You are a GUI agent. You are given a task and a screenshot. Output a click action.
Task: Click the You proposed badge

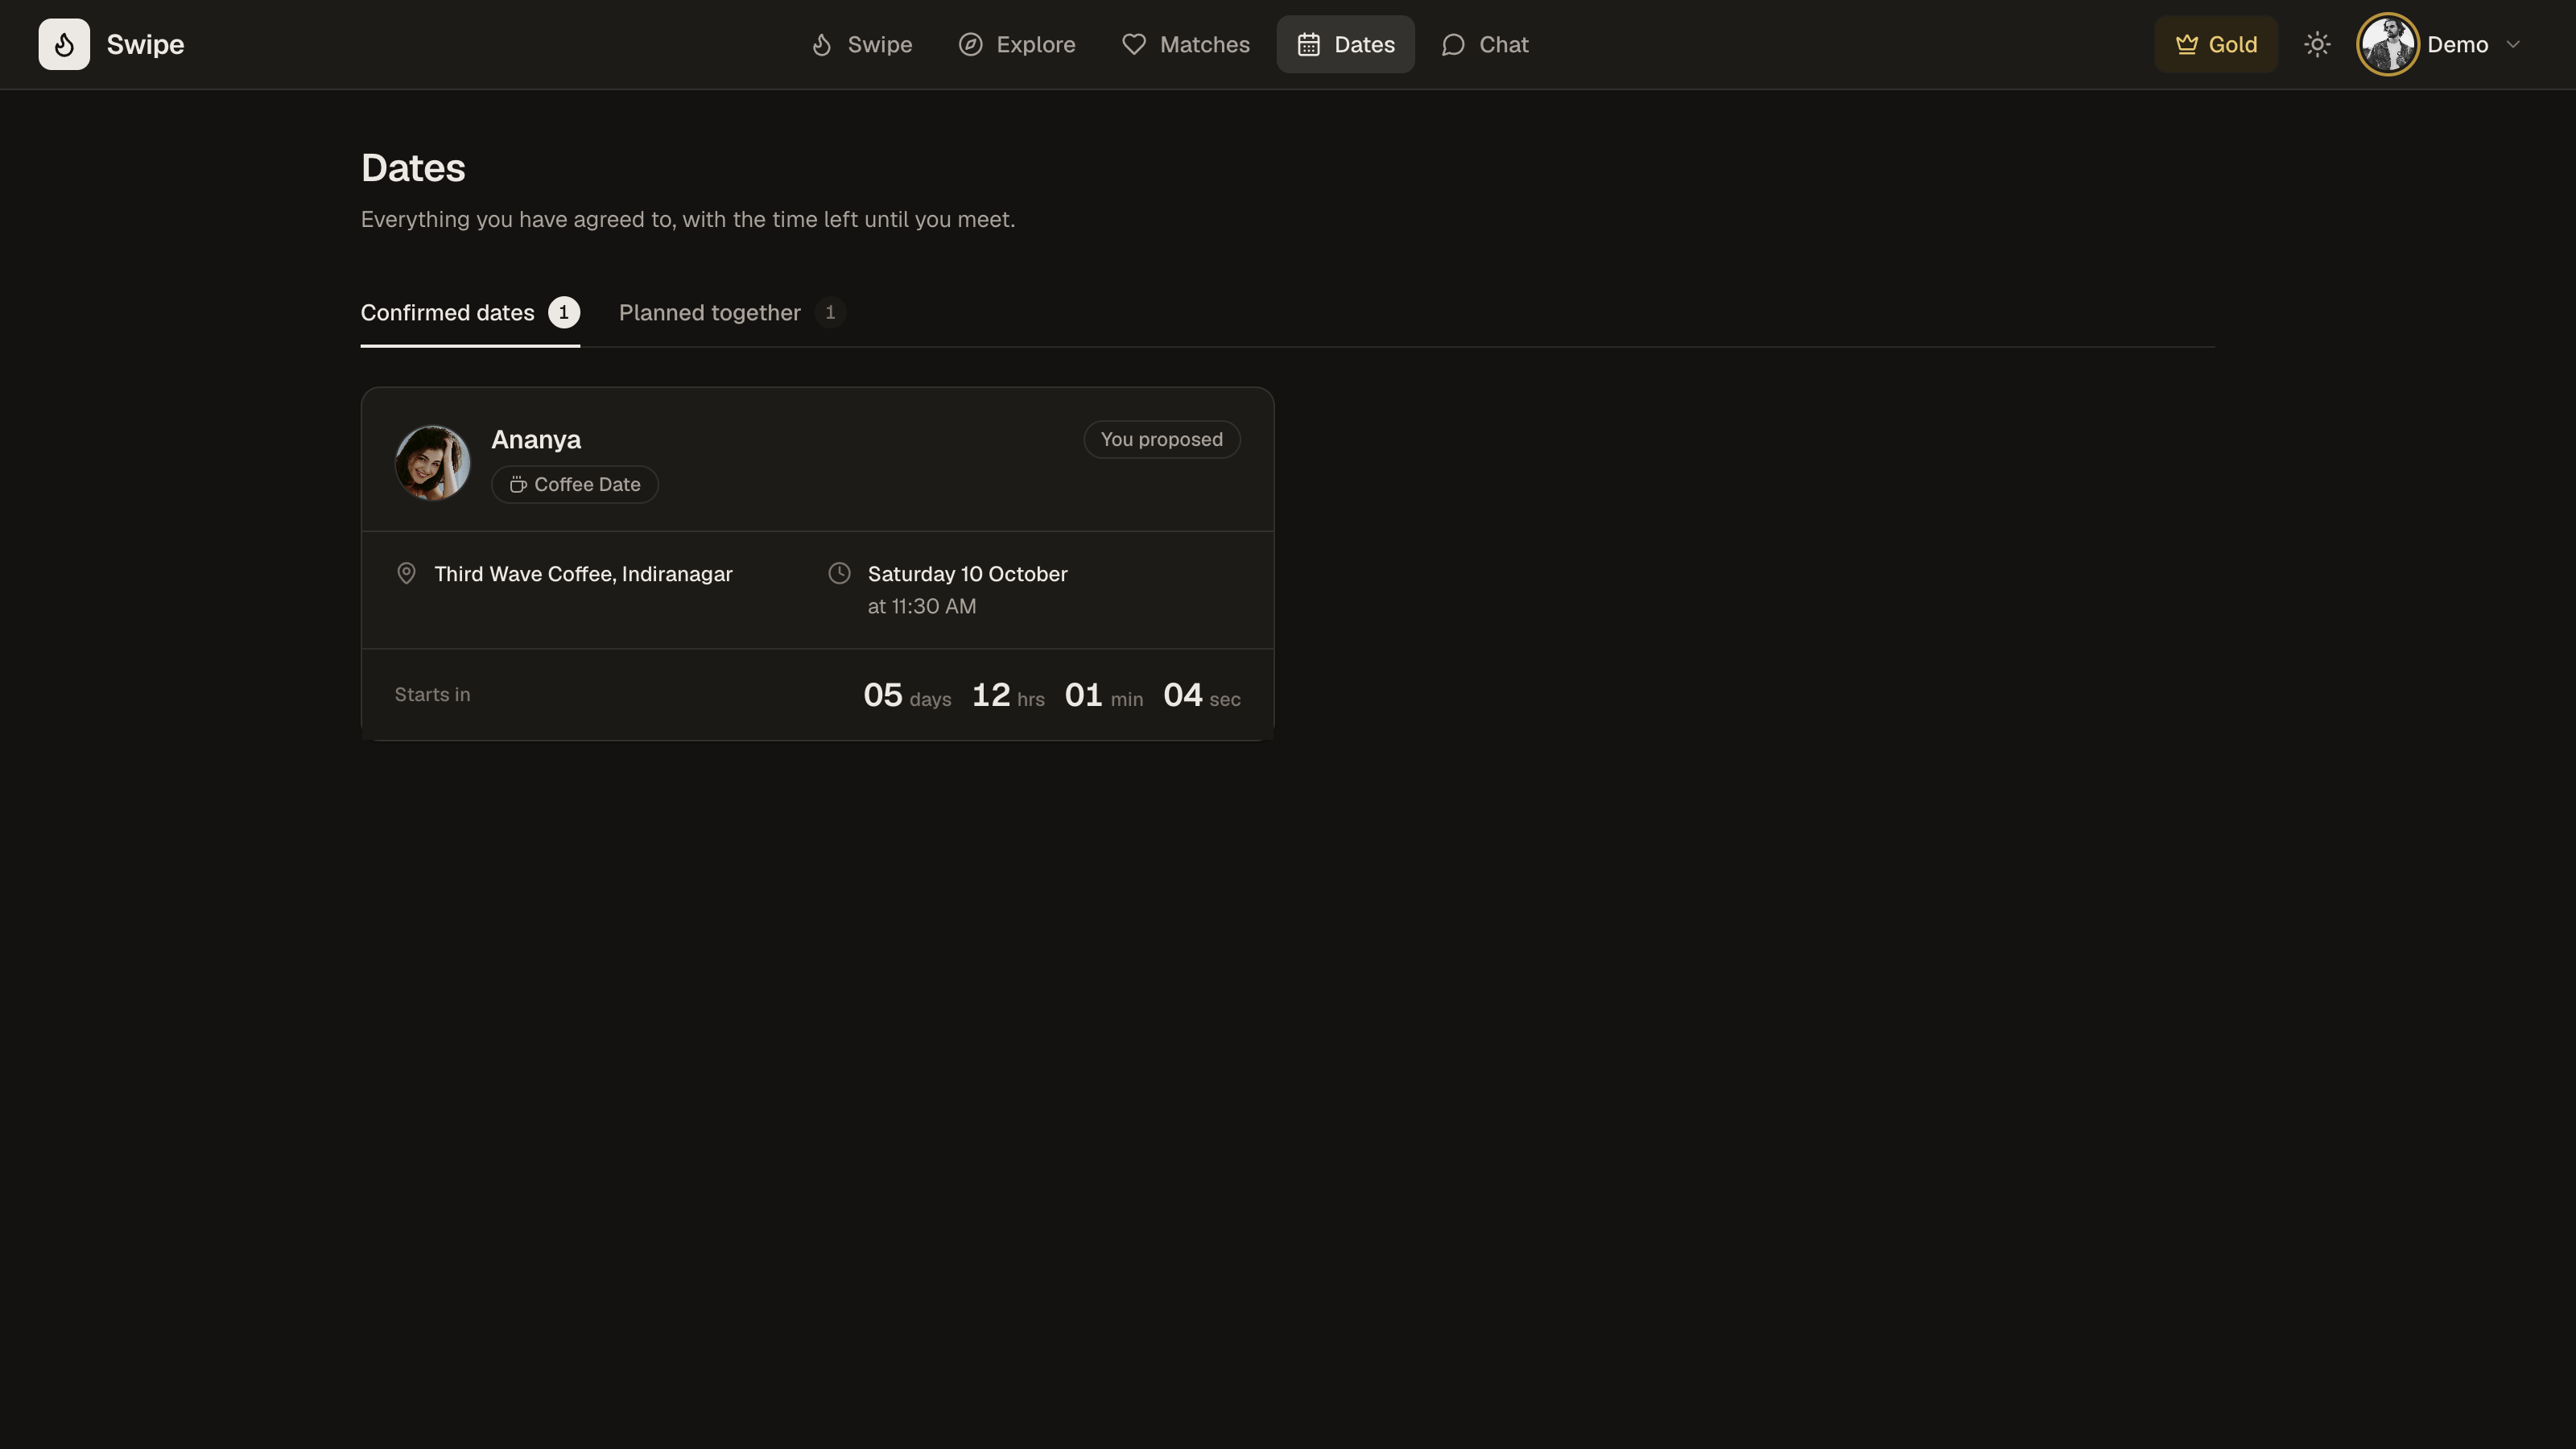click(x=1162, y=440)
